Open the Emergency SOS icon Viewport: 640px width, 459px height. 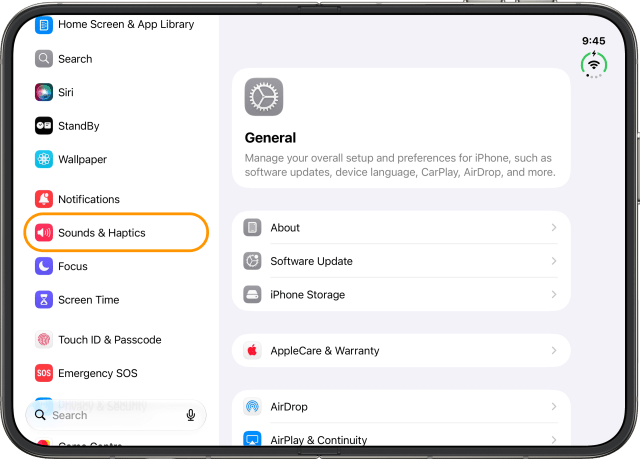44,373
